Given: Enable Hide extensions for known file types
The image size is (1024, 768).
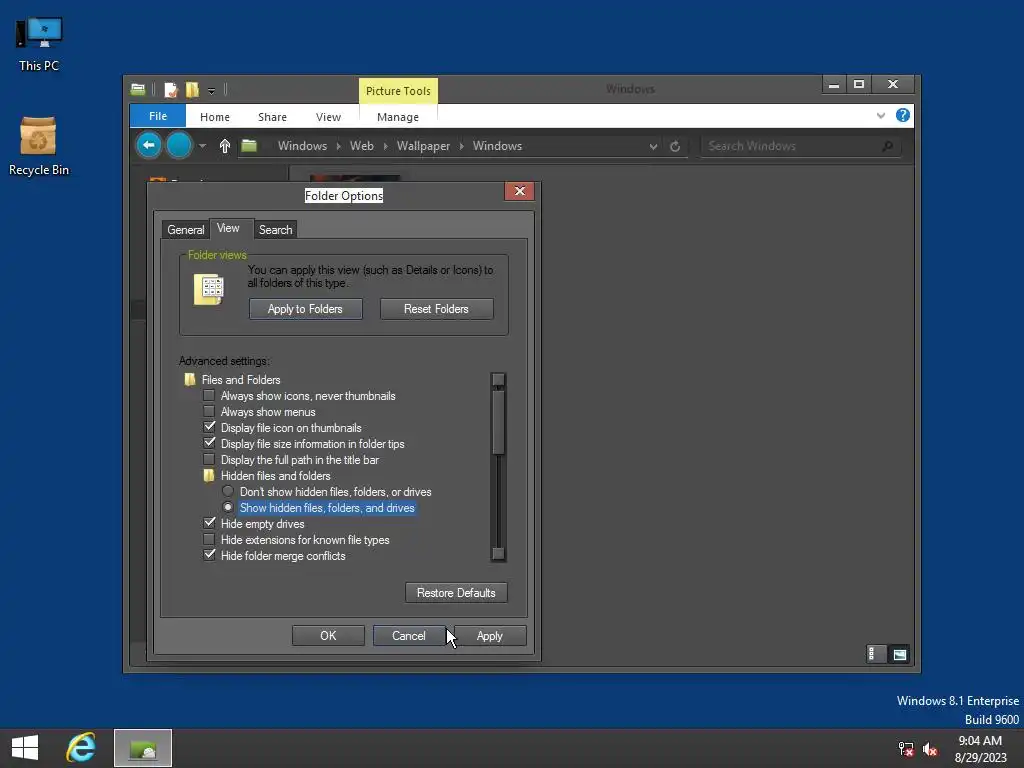Looking at the screenshot, I should click(209, 539).
